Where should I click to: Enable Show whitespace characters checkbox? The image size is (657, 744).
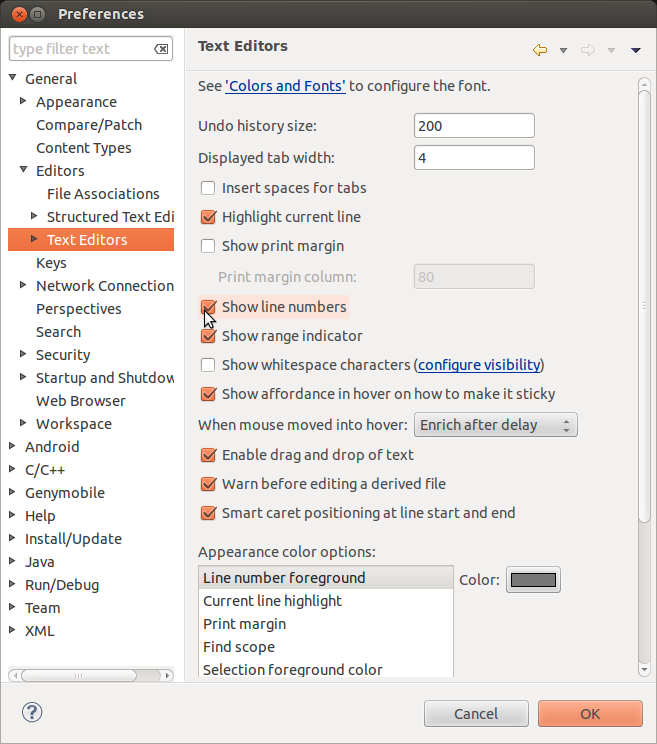(209, 365)
